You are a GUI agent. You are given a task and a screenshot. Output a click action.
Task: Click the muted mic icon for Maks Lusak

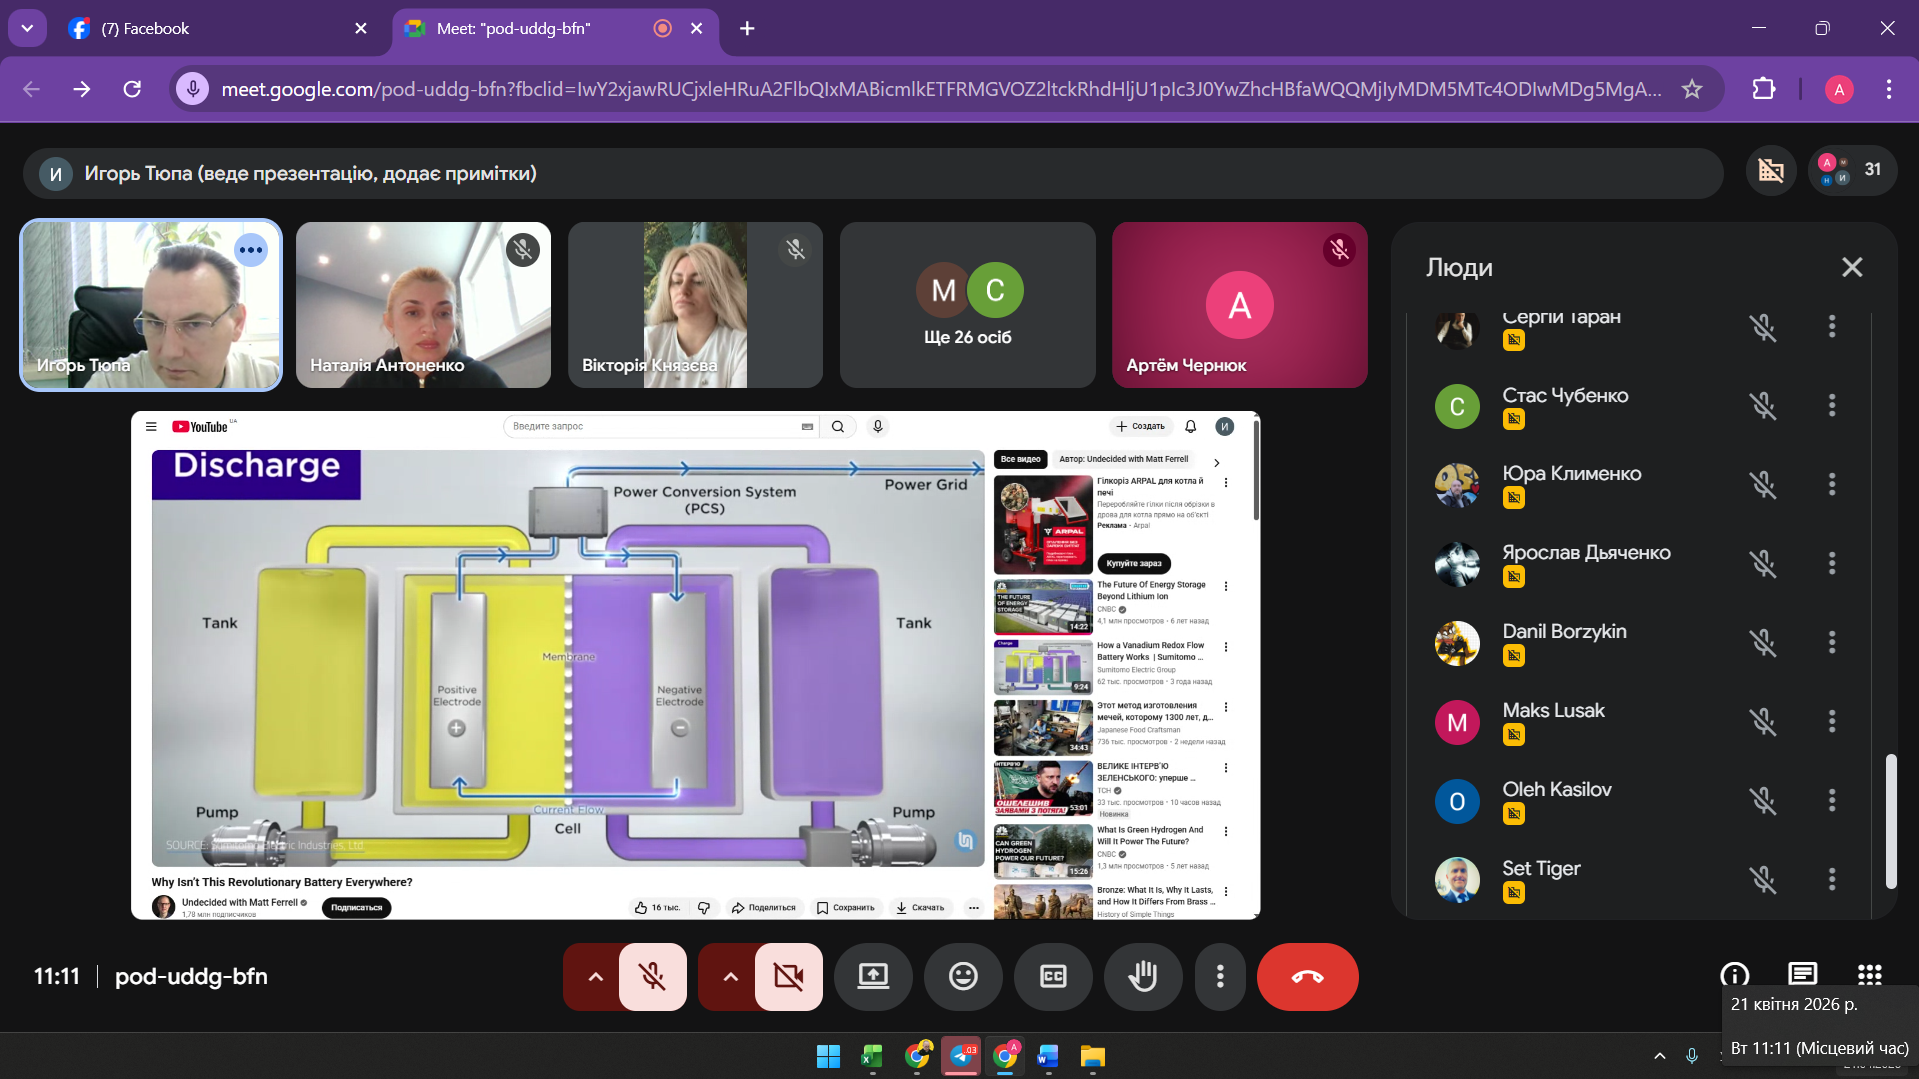coord(1763,721)
